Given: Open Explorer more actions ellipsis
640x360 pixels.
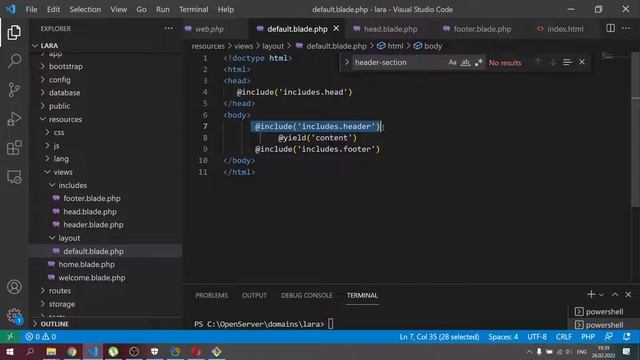Looking at the screenshot, I should click(x=168, y=29).
